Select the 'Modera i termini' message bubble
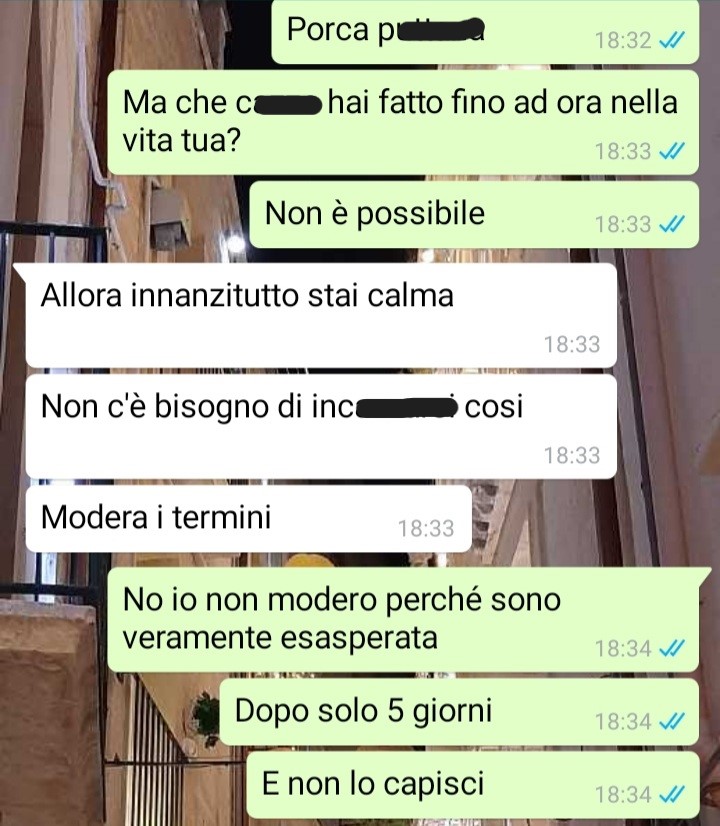 [249, 519]
